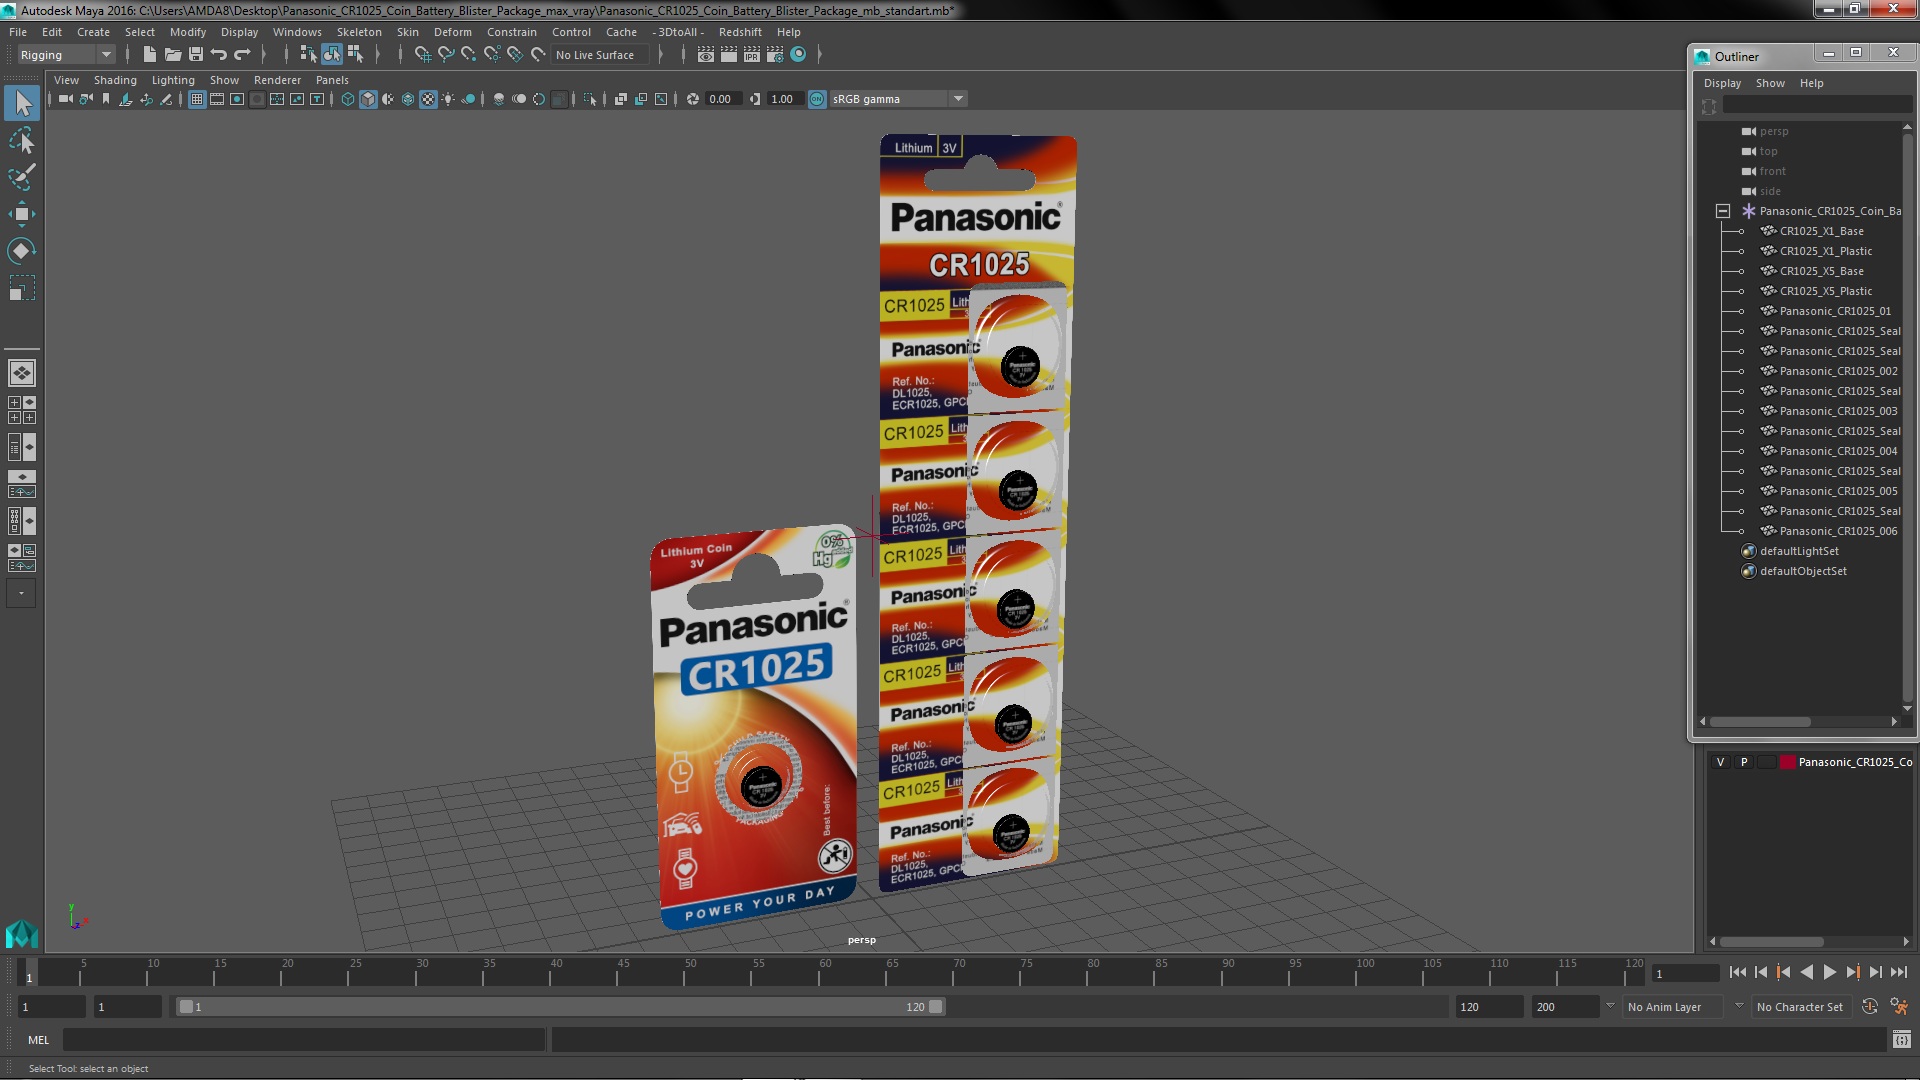Start IPR render
The width and height of the screenshot is (1920, 1080).
click(x=752, y=55)
